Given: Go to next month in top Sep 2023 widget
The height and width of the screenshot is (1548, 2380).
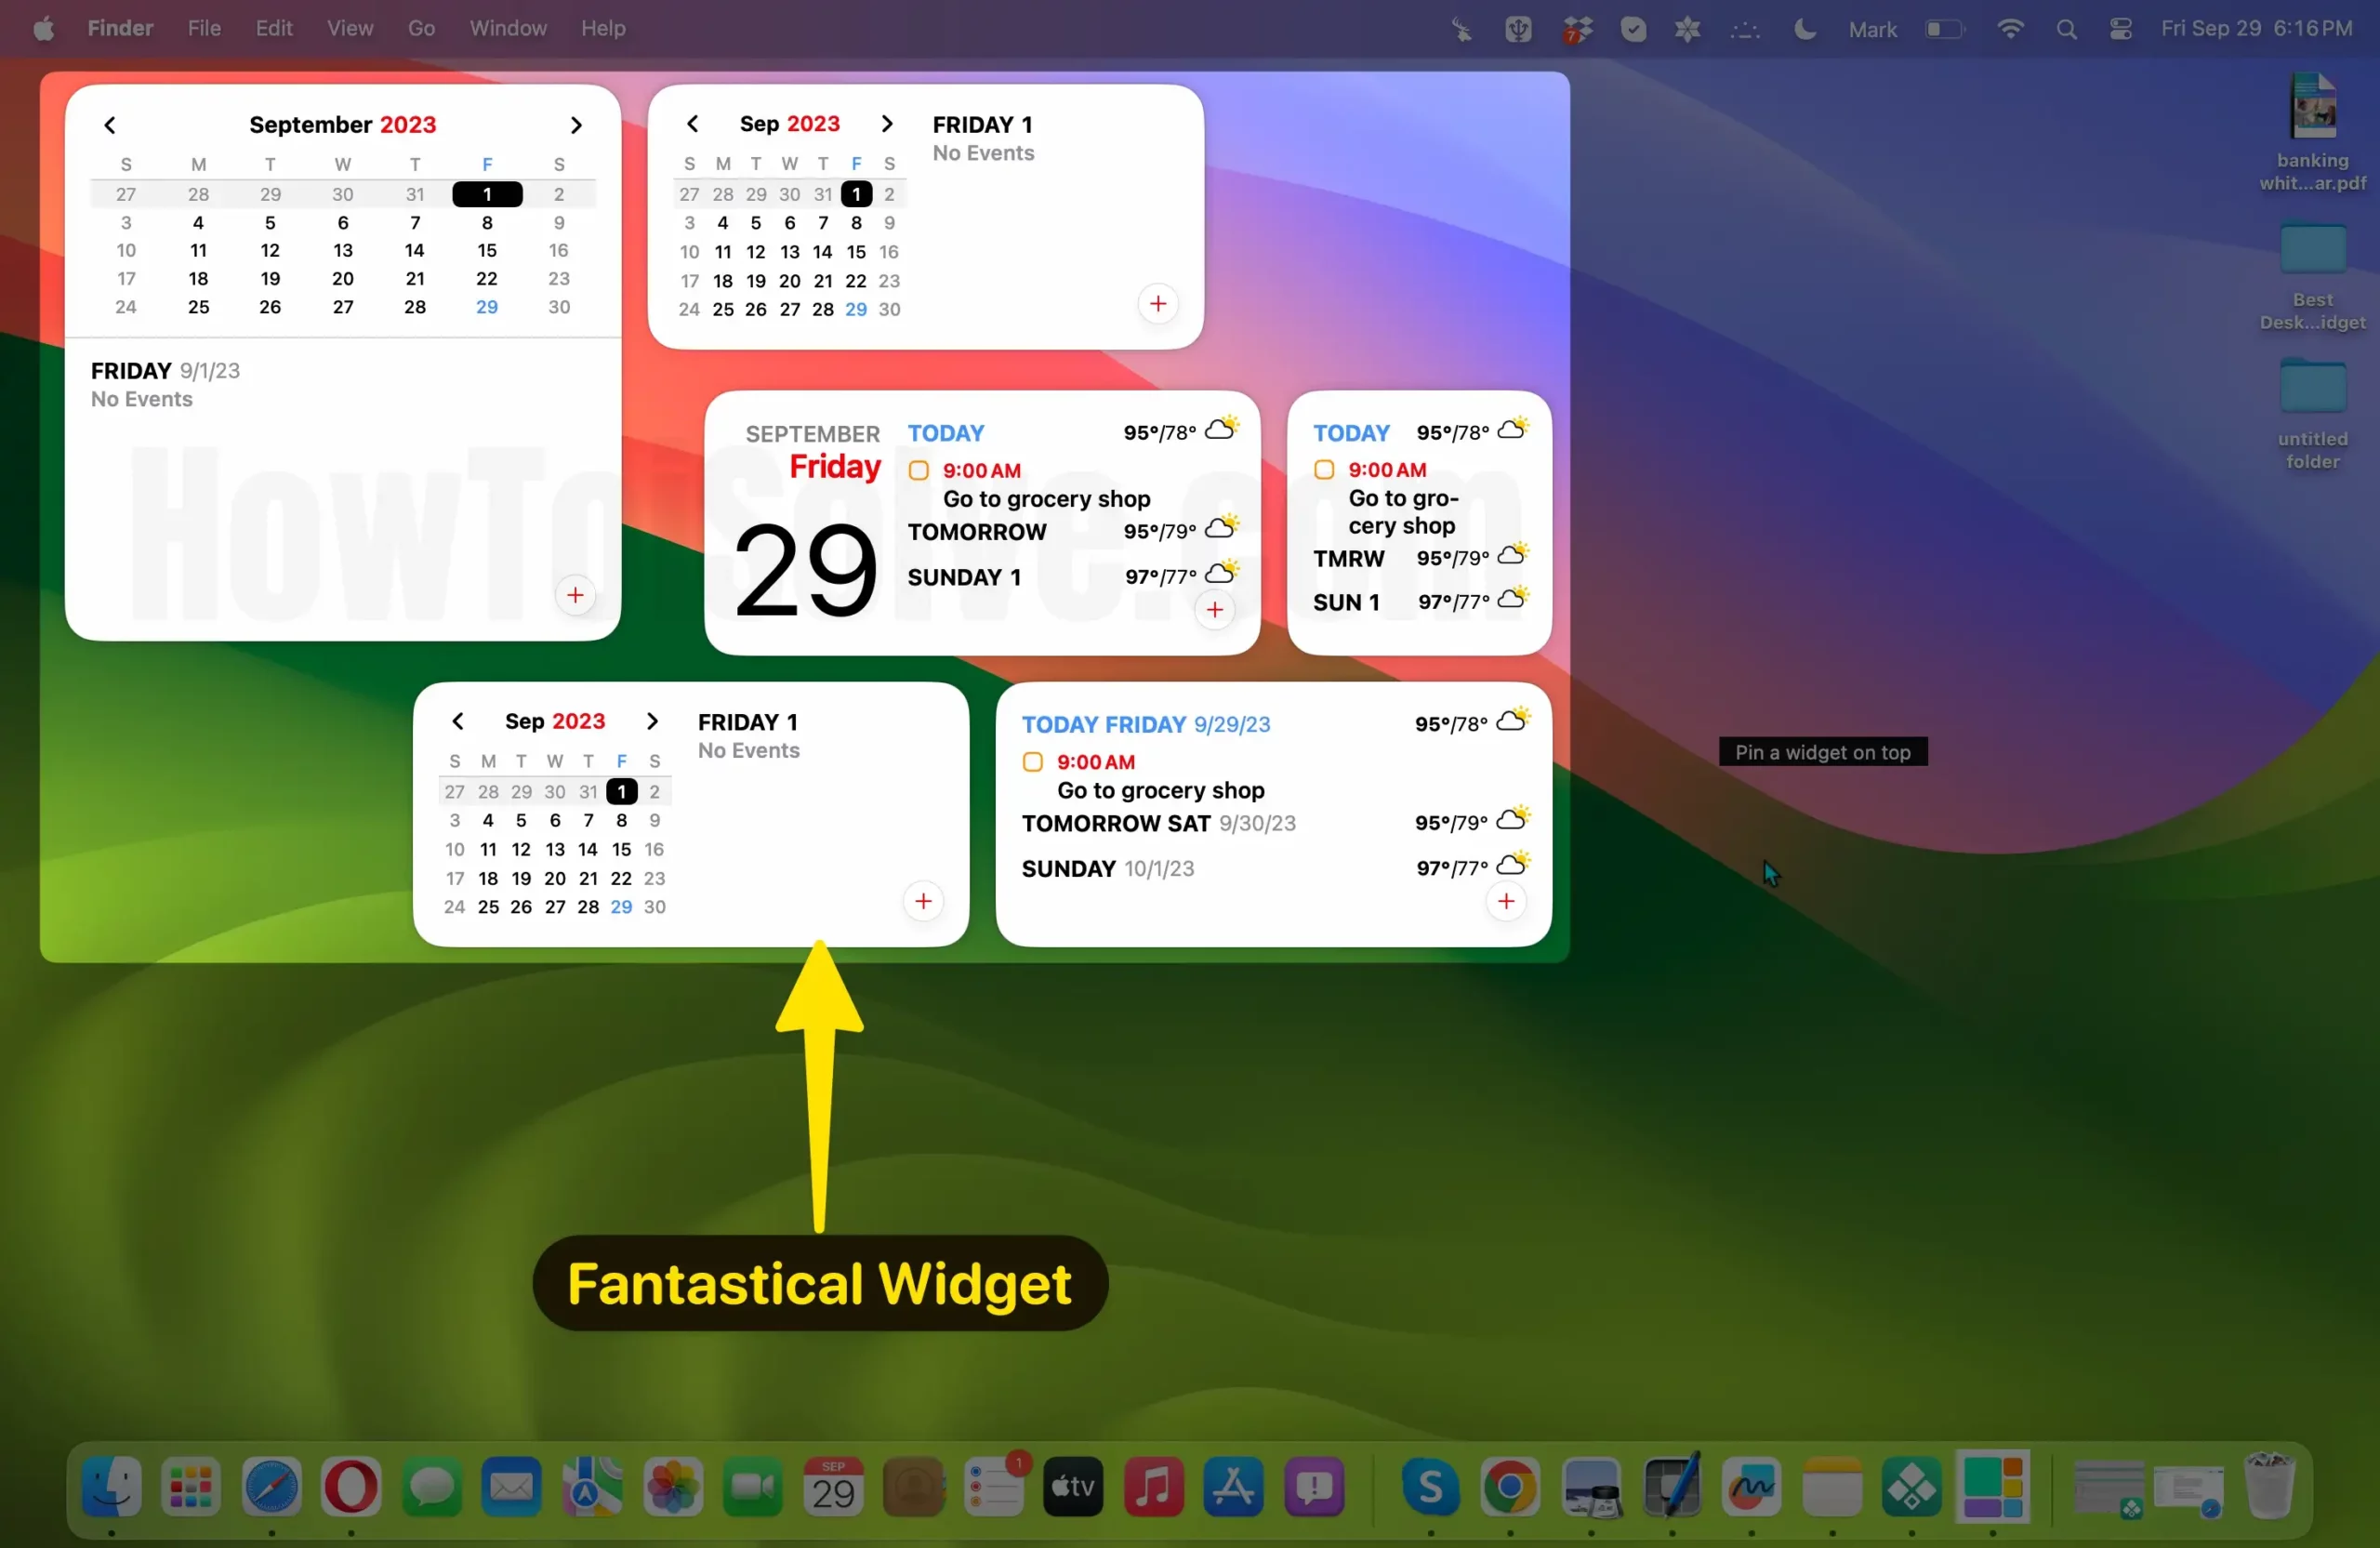Looking at the screenshot, I should [x=887, y=124].
